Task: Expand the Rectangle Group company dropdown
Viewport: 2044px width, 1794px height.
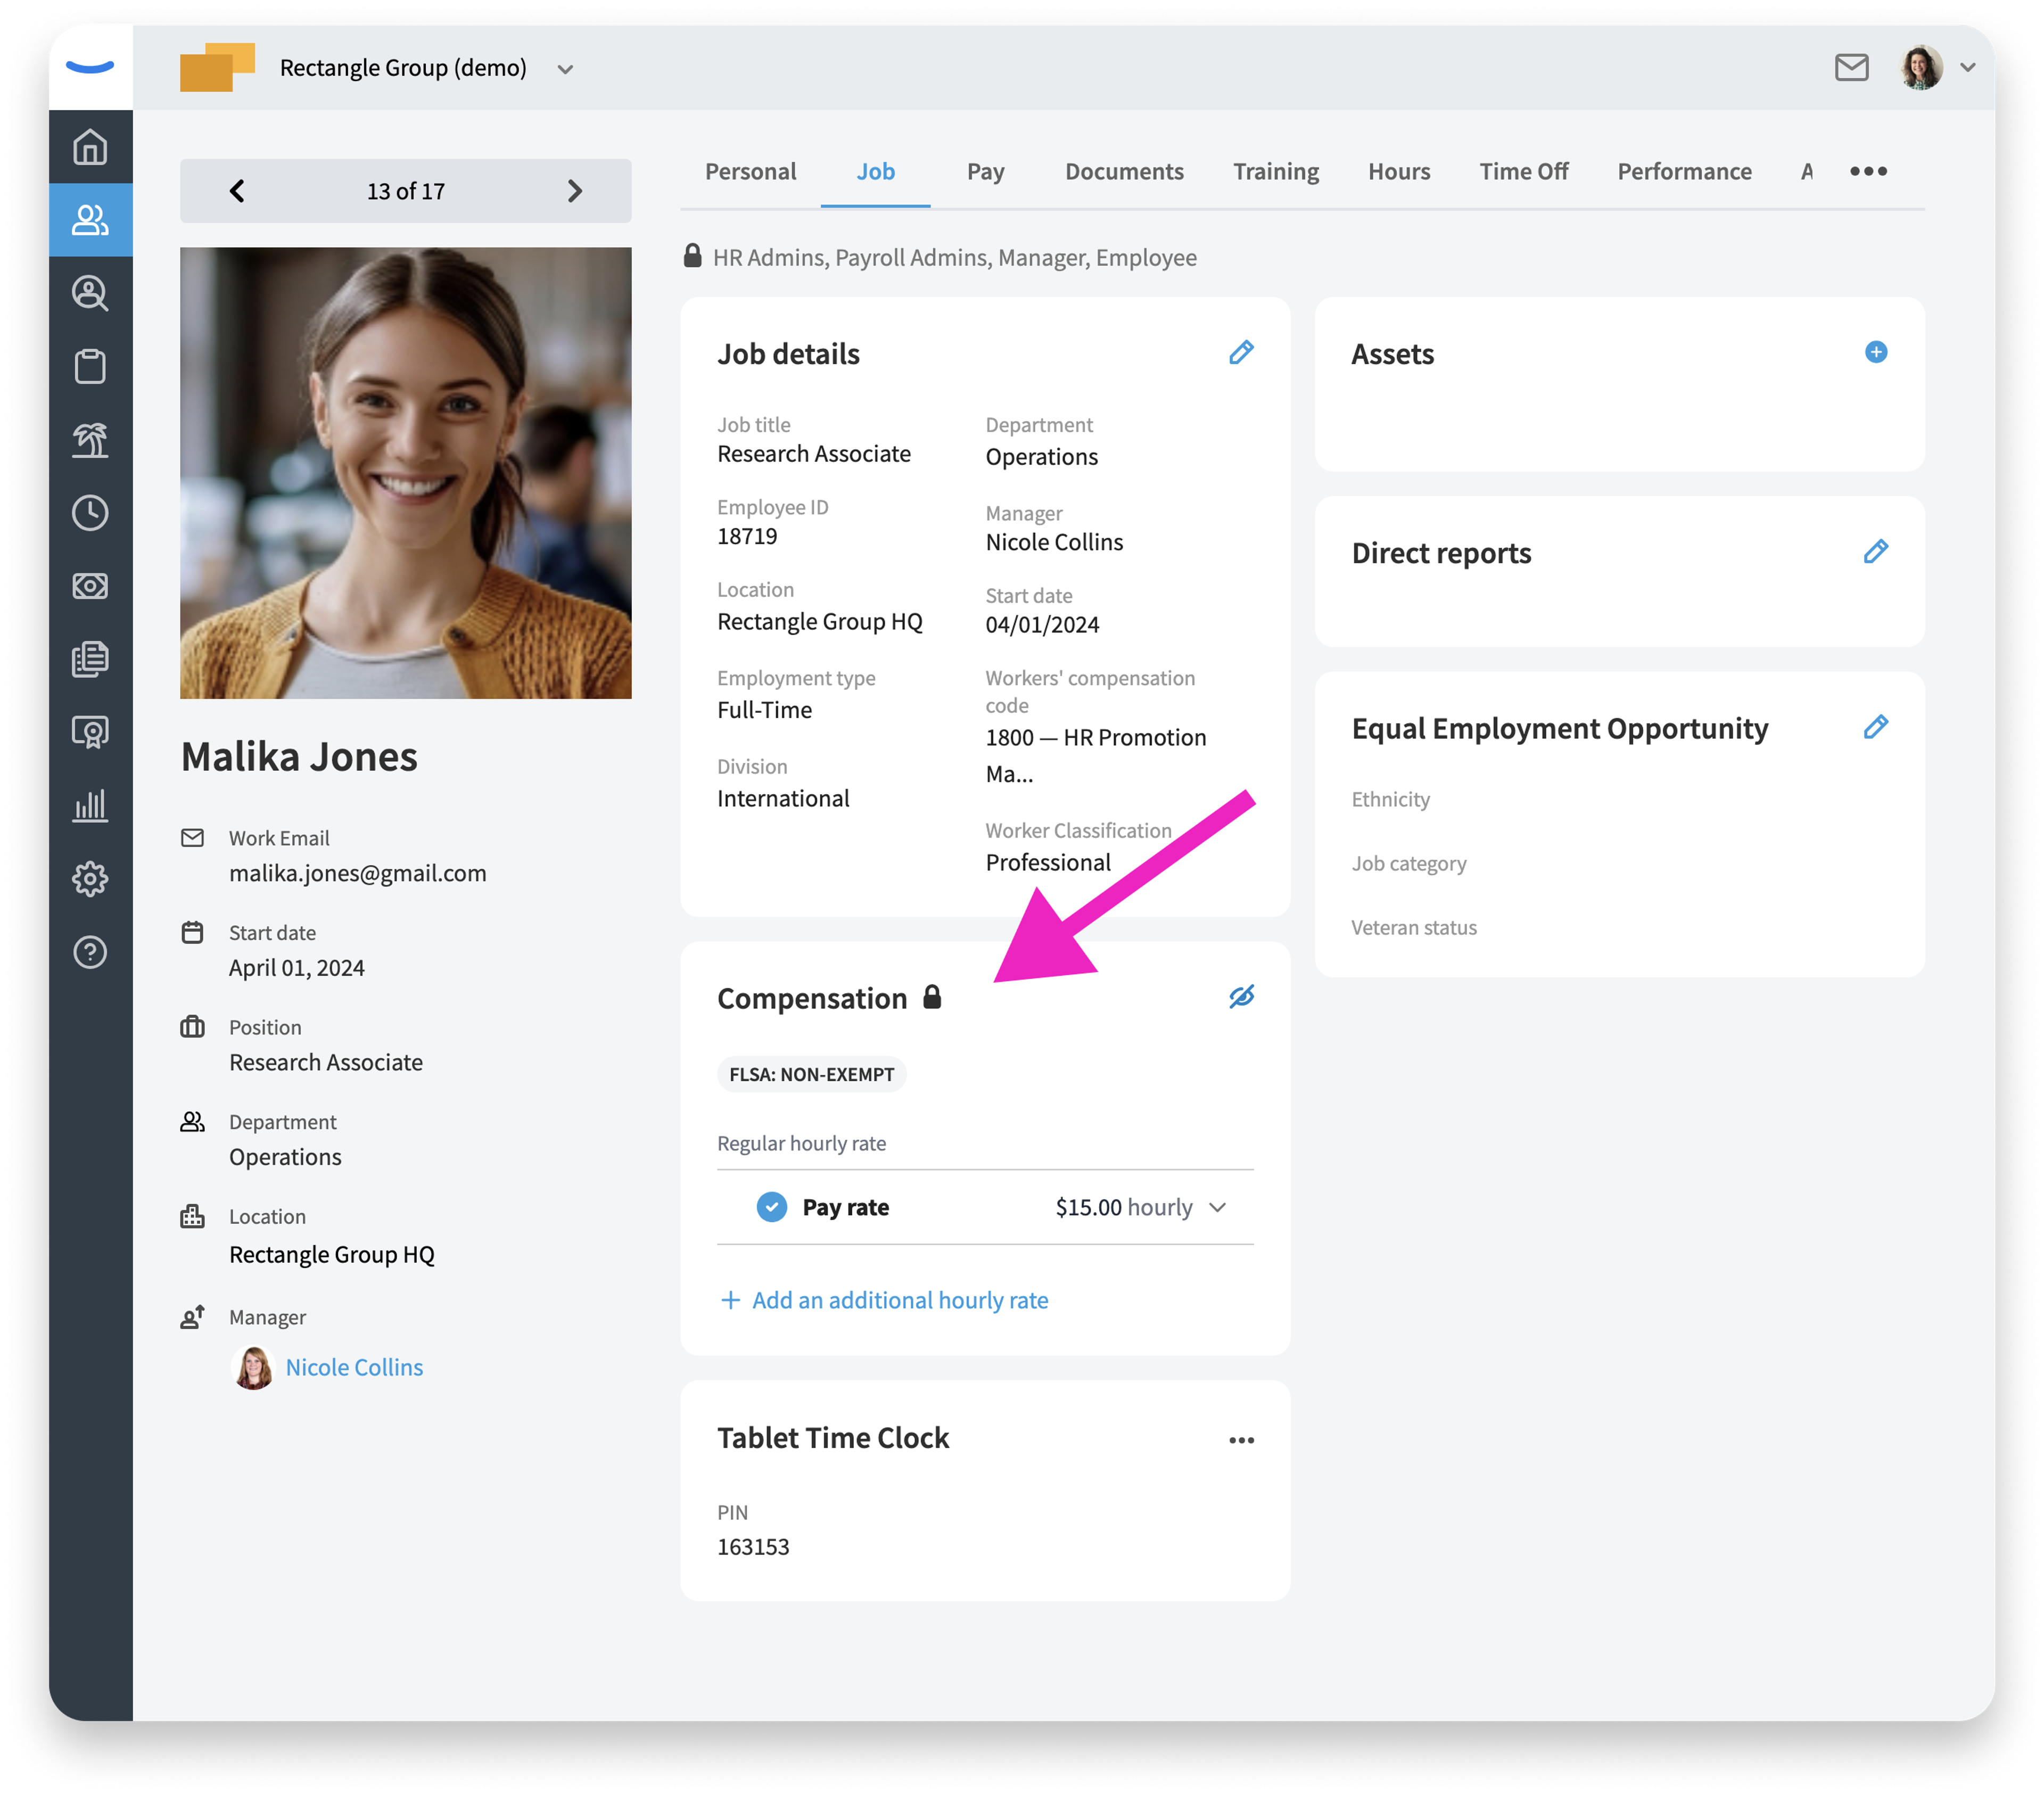Action: [x=565, y=69]
